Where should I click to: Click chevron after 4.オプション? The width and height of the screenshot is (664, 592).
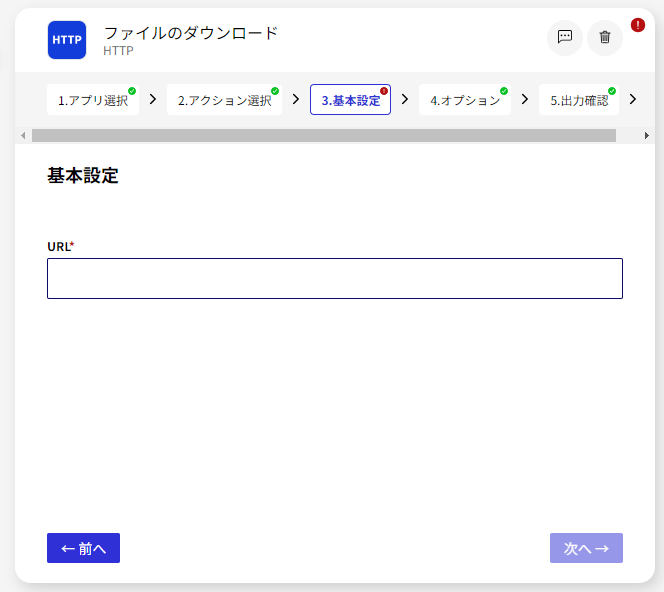click(525, 100)
